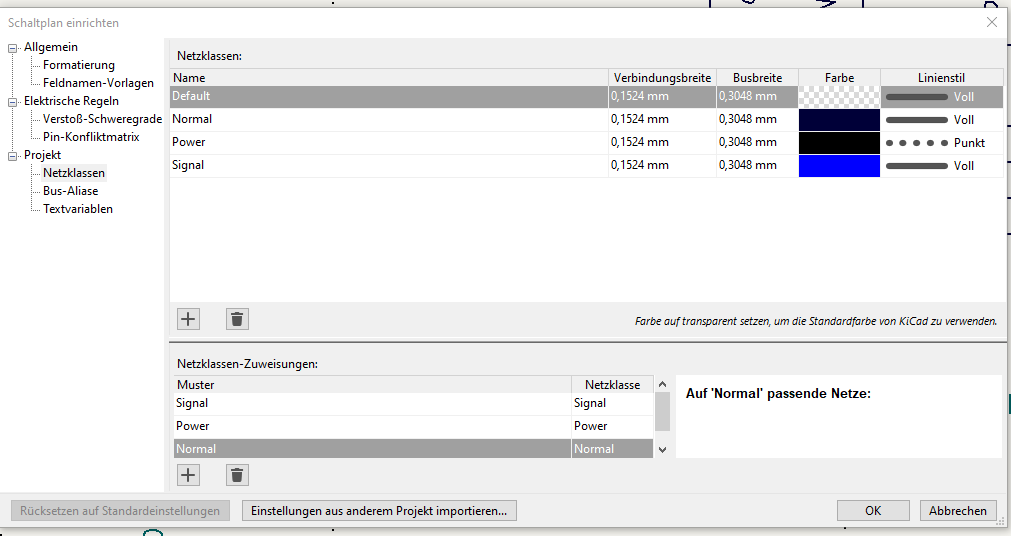Select the Normal net class name cell
This screenshot has height=536, width=1011.
click(389, 120)
